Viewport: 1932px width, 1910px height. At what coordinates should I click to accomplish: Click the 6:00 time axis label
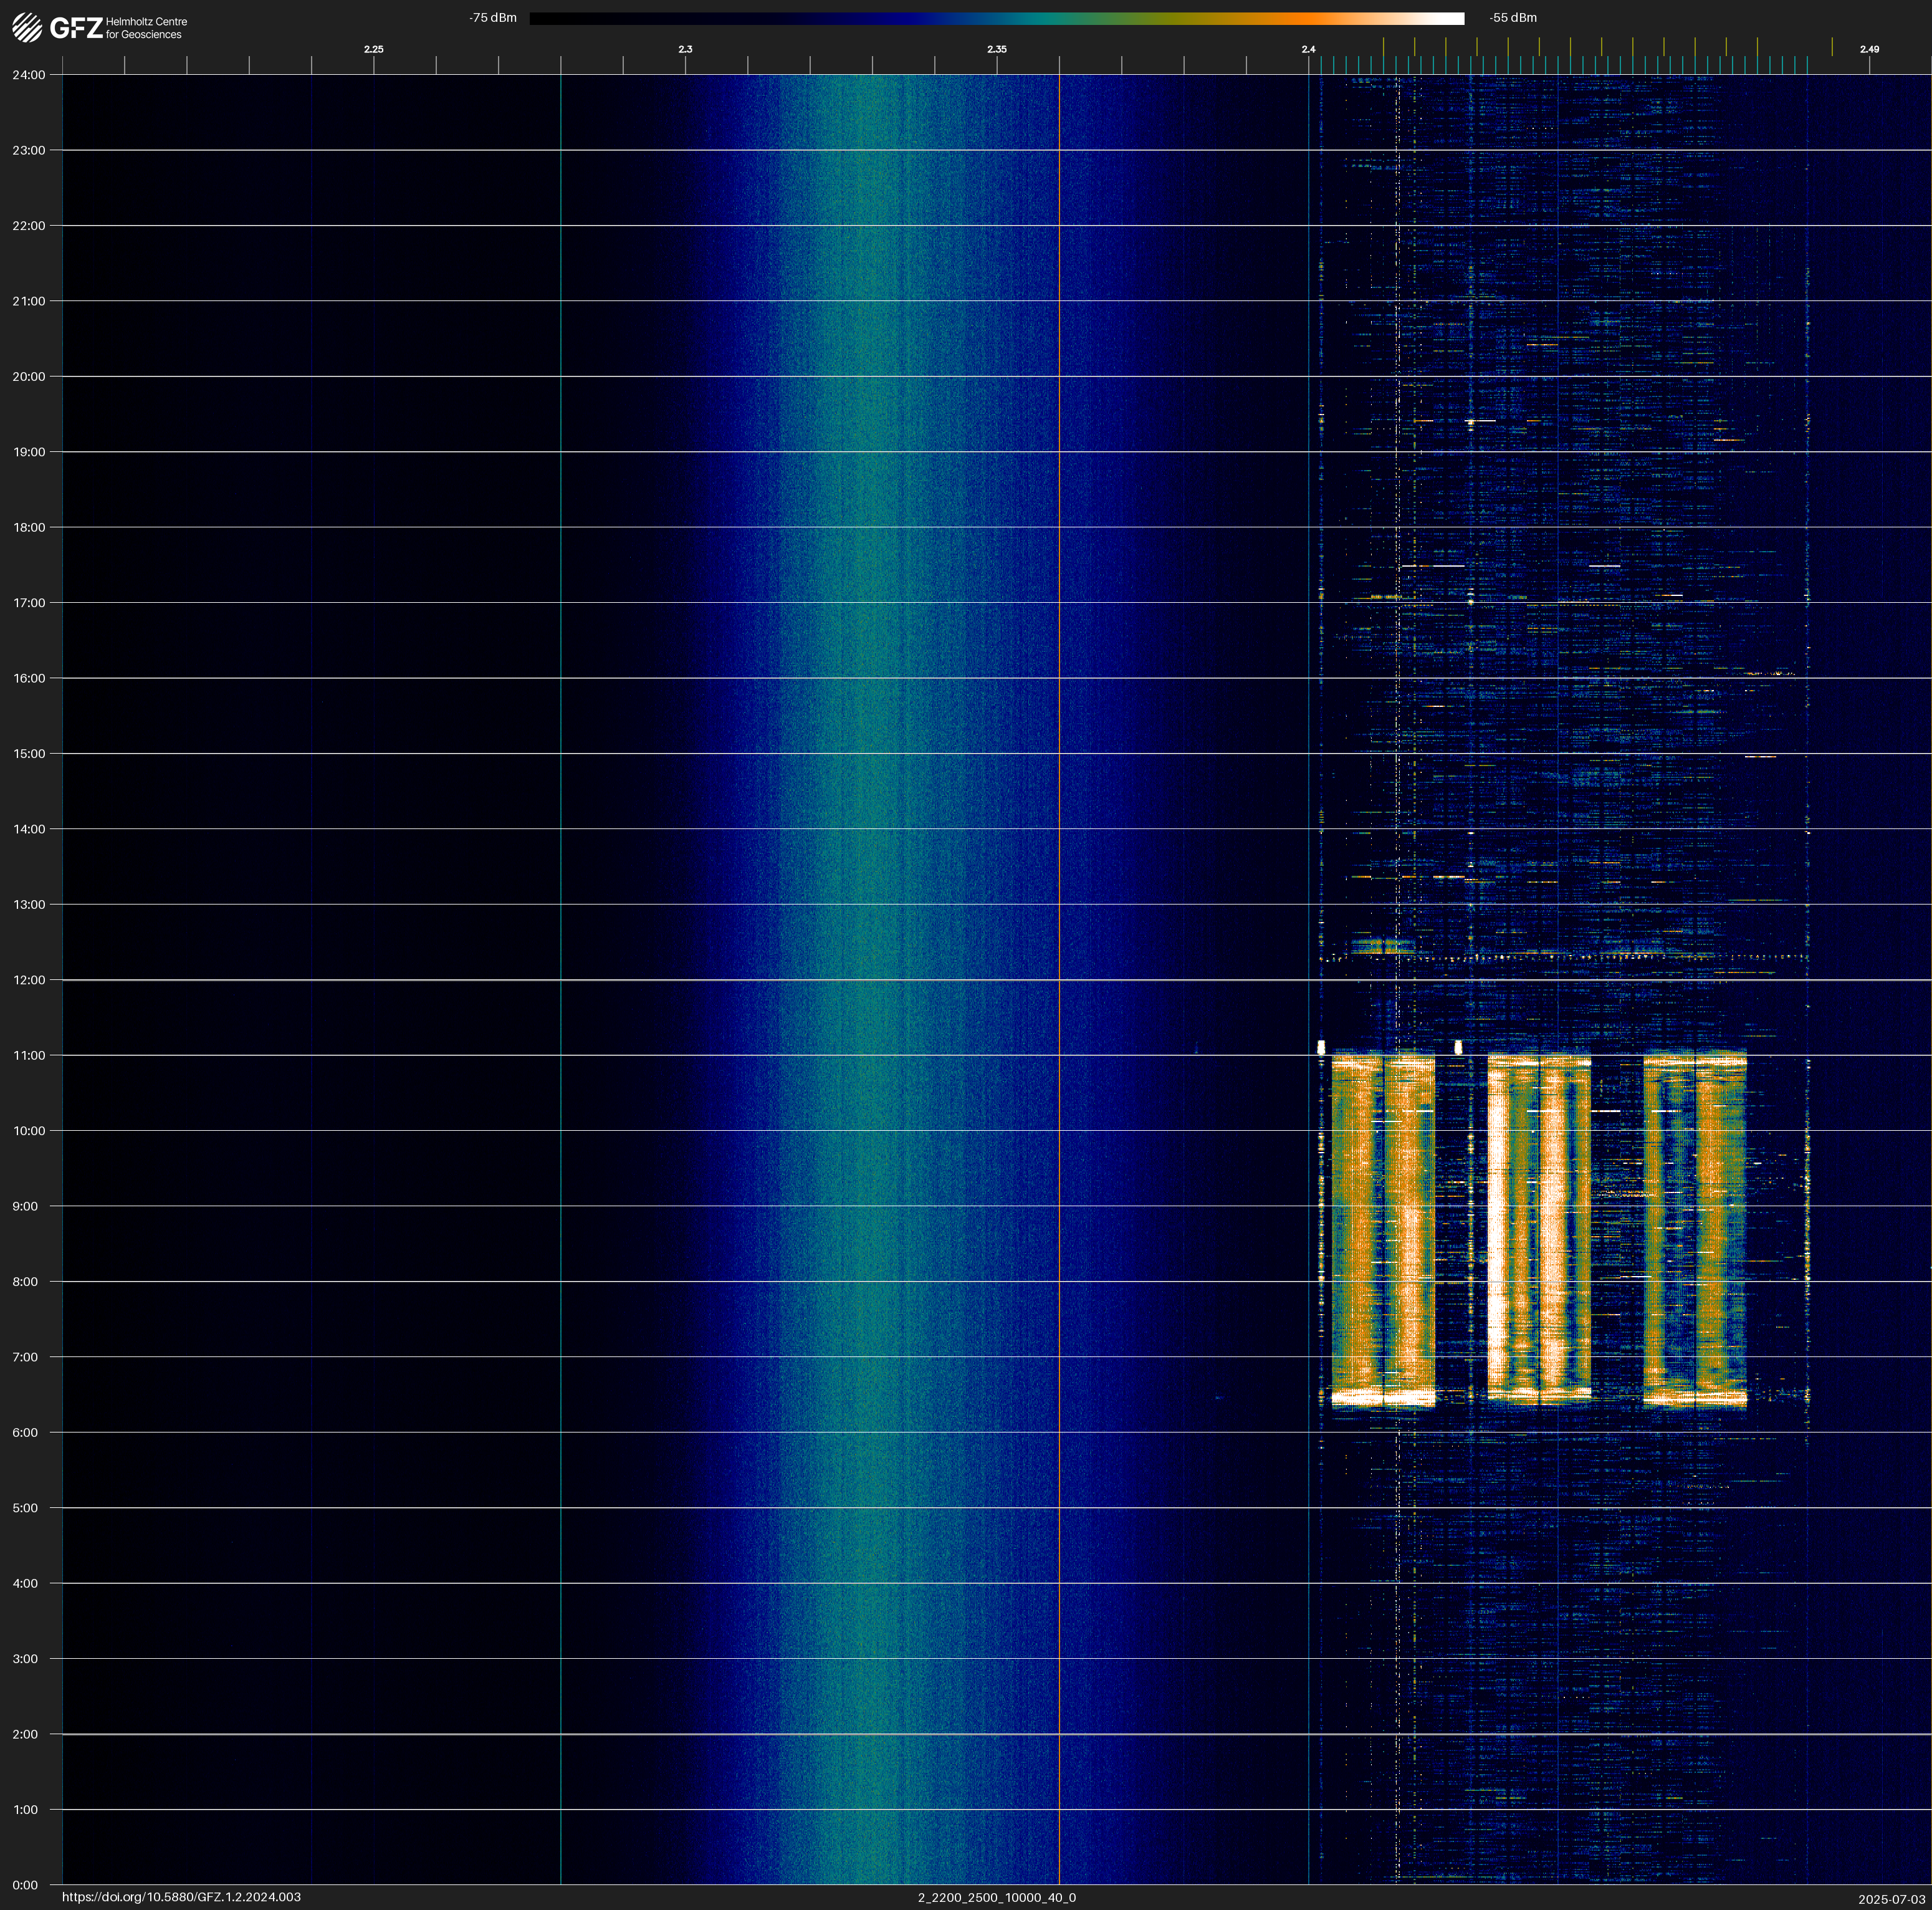(26, 1432)
